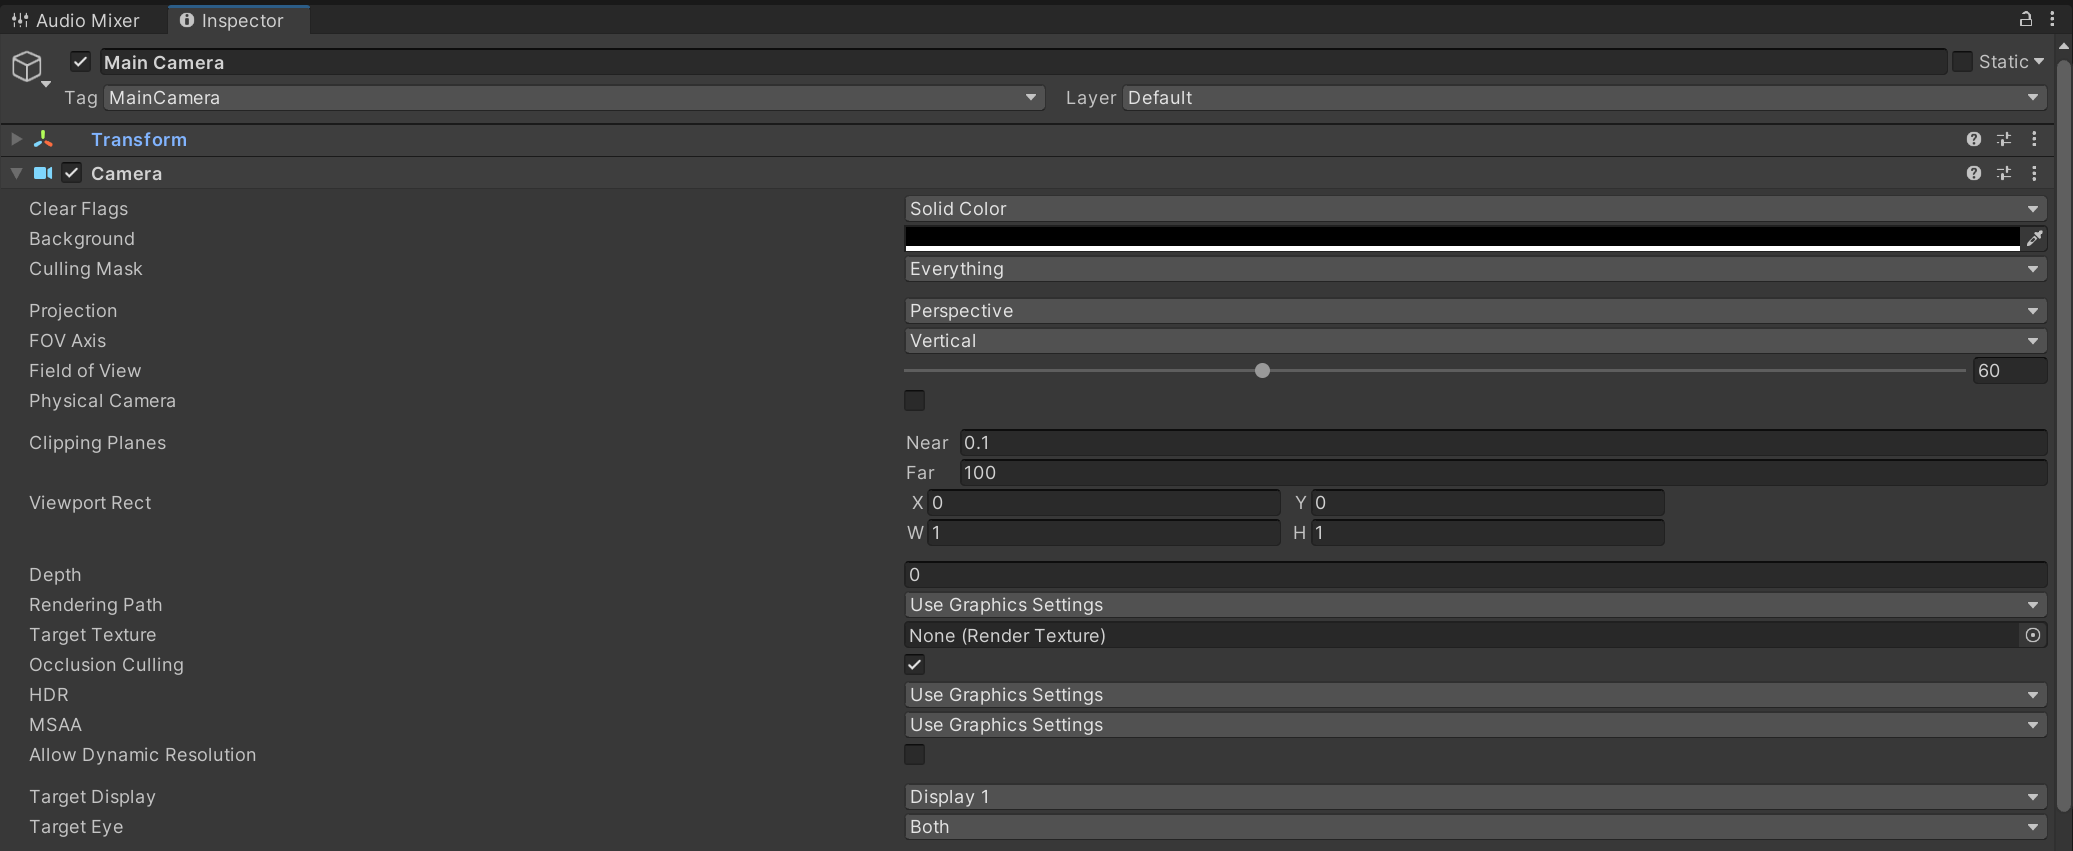2073x851 pixels.
Task: Click the Near clipping plane field
Action: [1503, 442]
